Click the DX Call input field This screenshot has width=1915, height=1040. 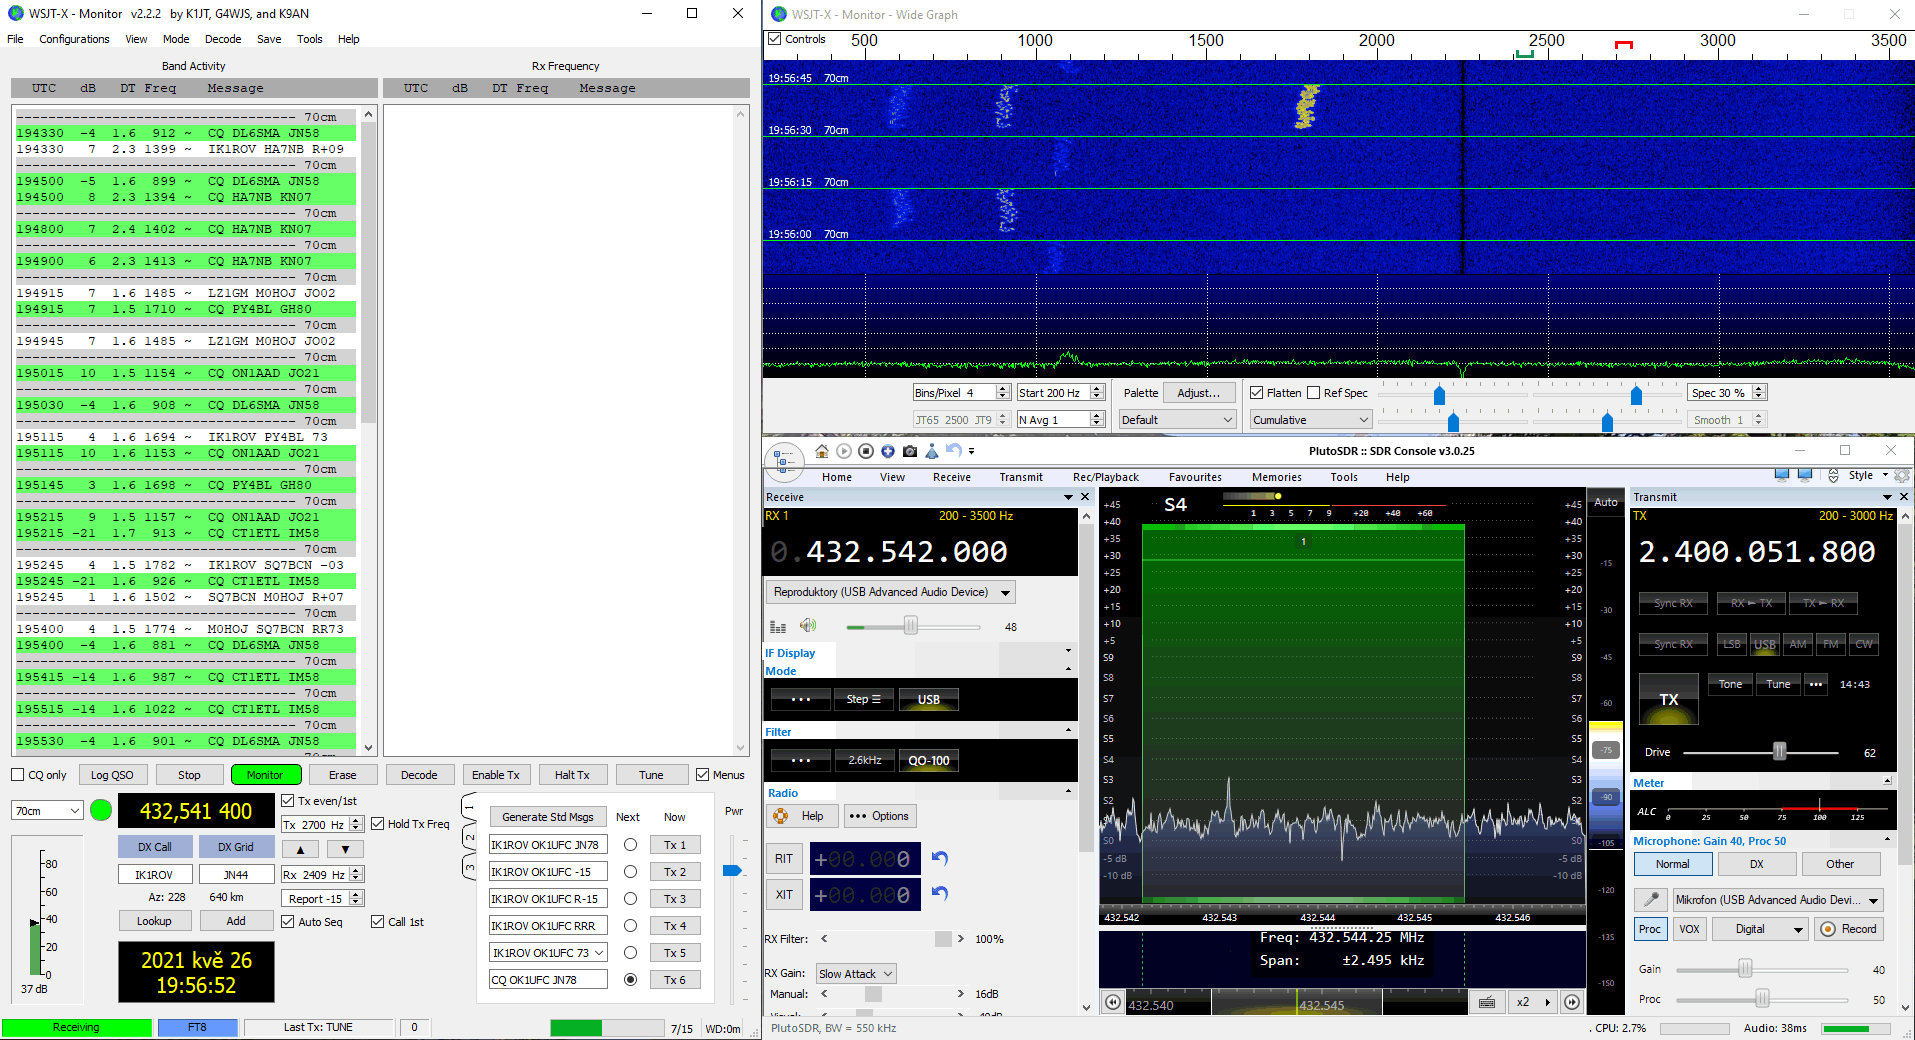(x=154, y=874)
